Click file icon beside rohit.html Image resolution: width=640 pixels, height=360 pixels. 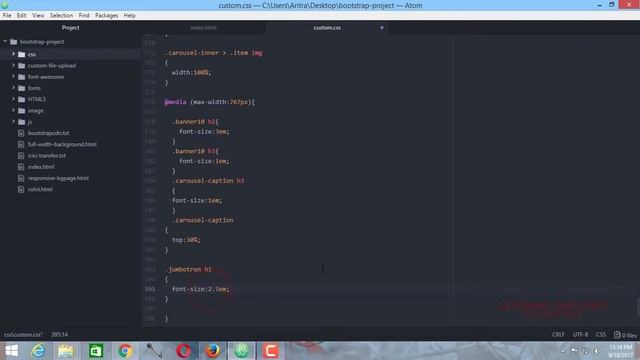[x=21, y=189]
